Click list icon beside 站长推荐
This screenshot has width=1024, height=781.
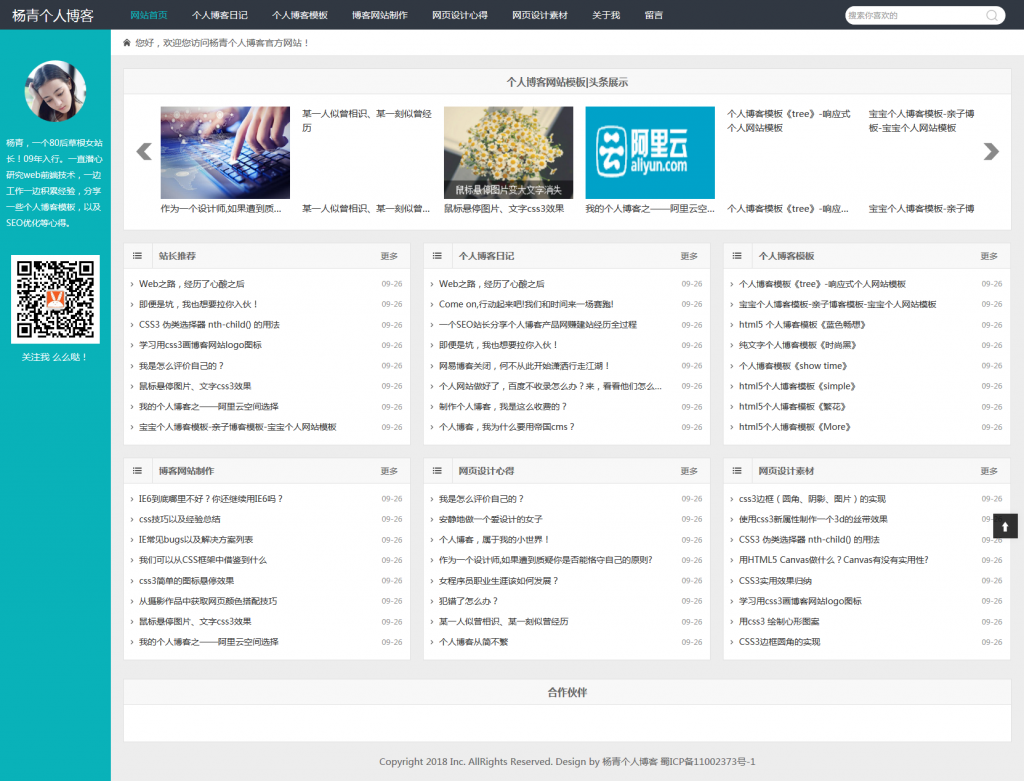137,256
